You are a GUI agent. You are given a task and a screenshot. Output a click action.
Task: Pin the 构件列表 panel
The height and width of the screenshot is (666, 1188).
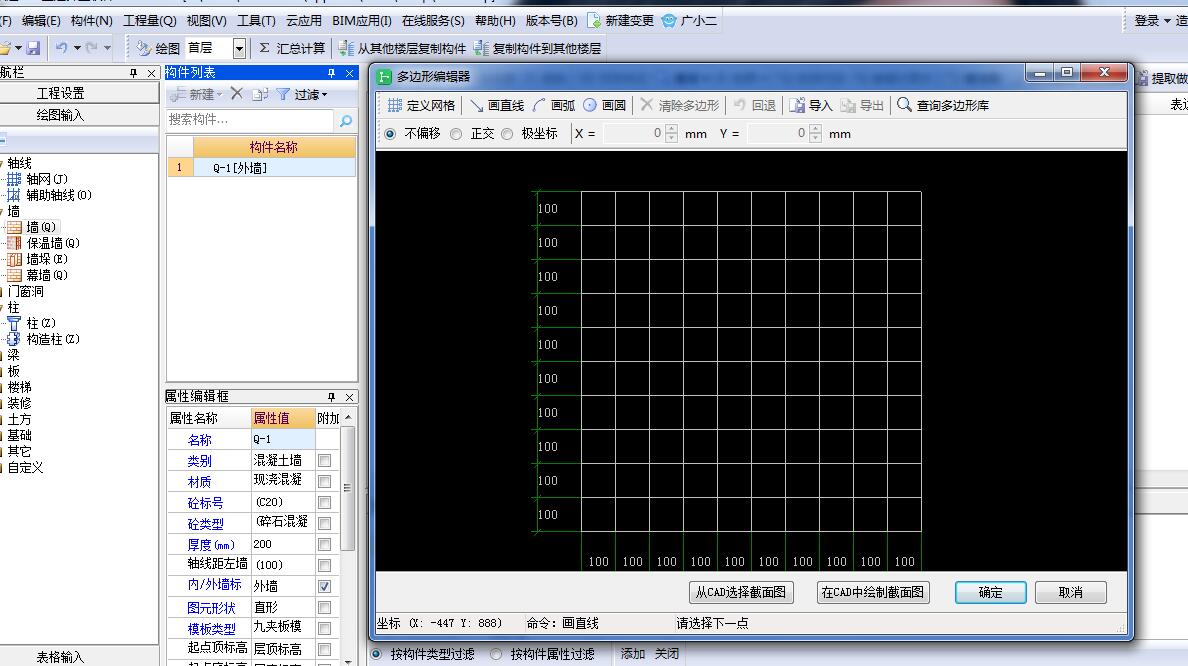coord(331,73)
